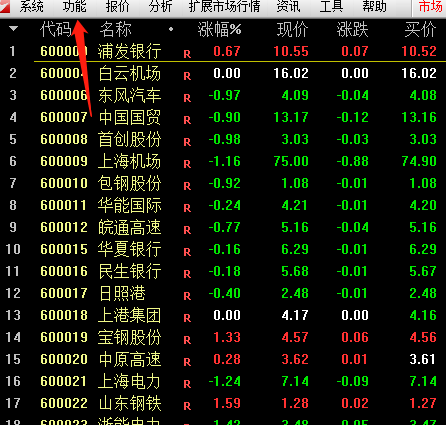Open the 分析 menu
This screenshot has height=425, width=446.
click(x=161, y=6)
